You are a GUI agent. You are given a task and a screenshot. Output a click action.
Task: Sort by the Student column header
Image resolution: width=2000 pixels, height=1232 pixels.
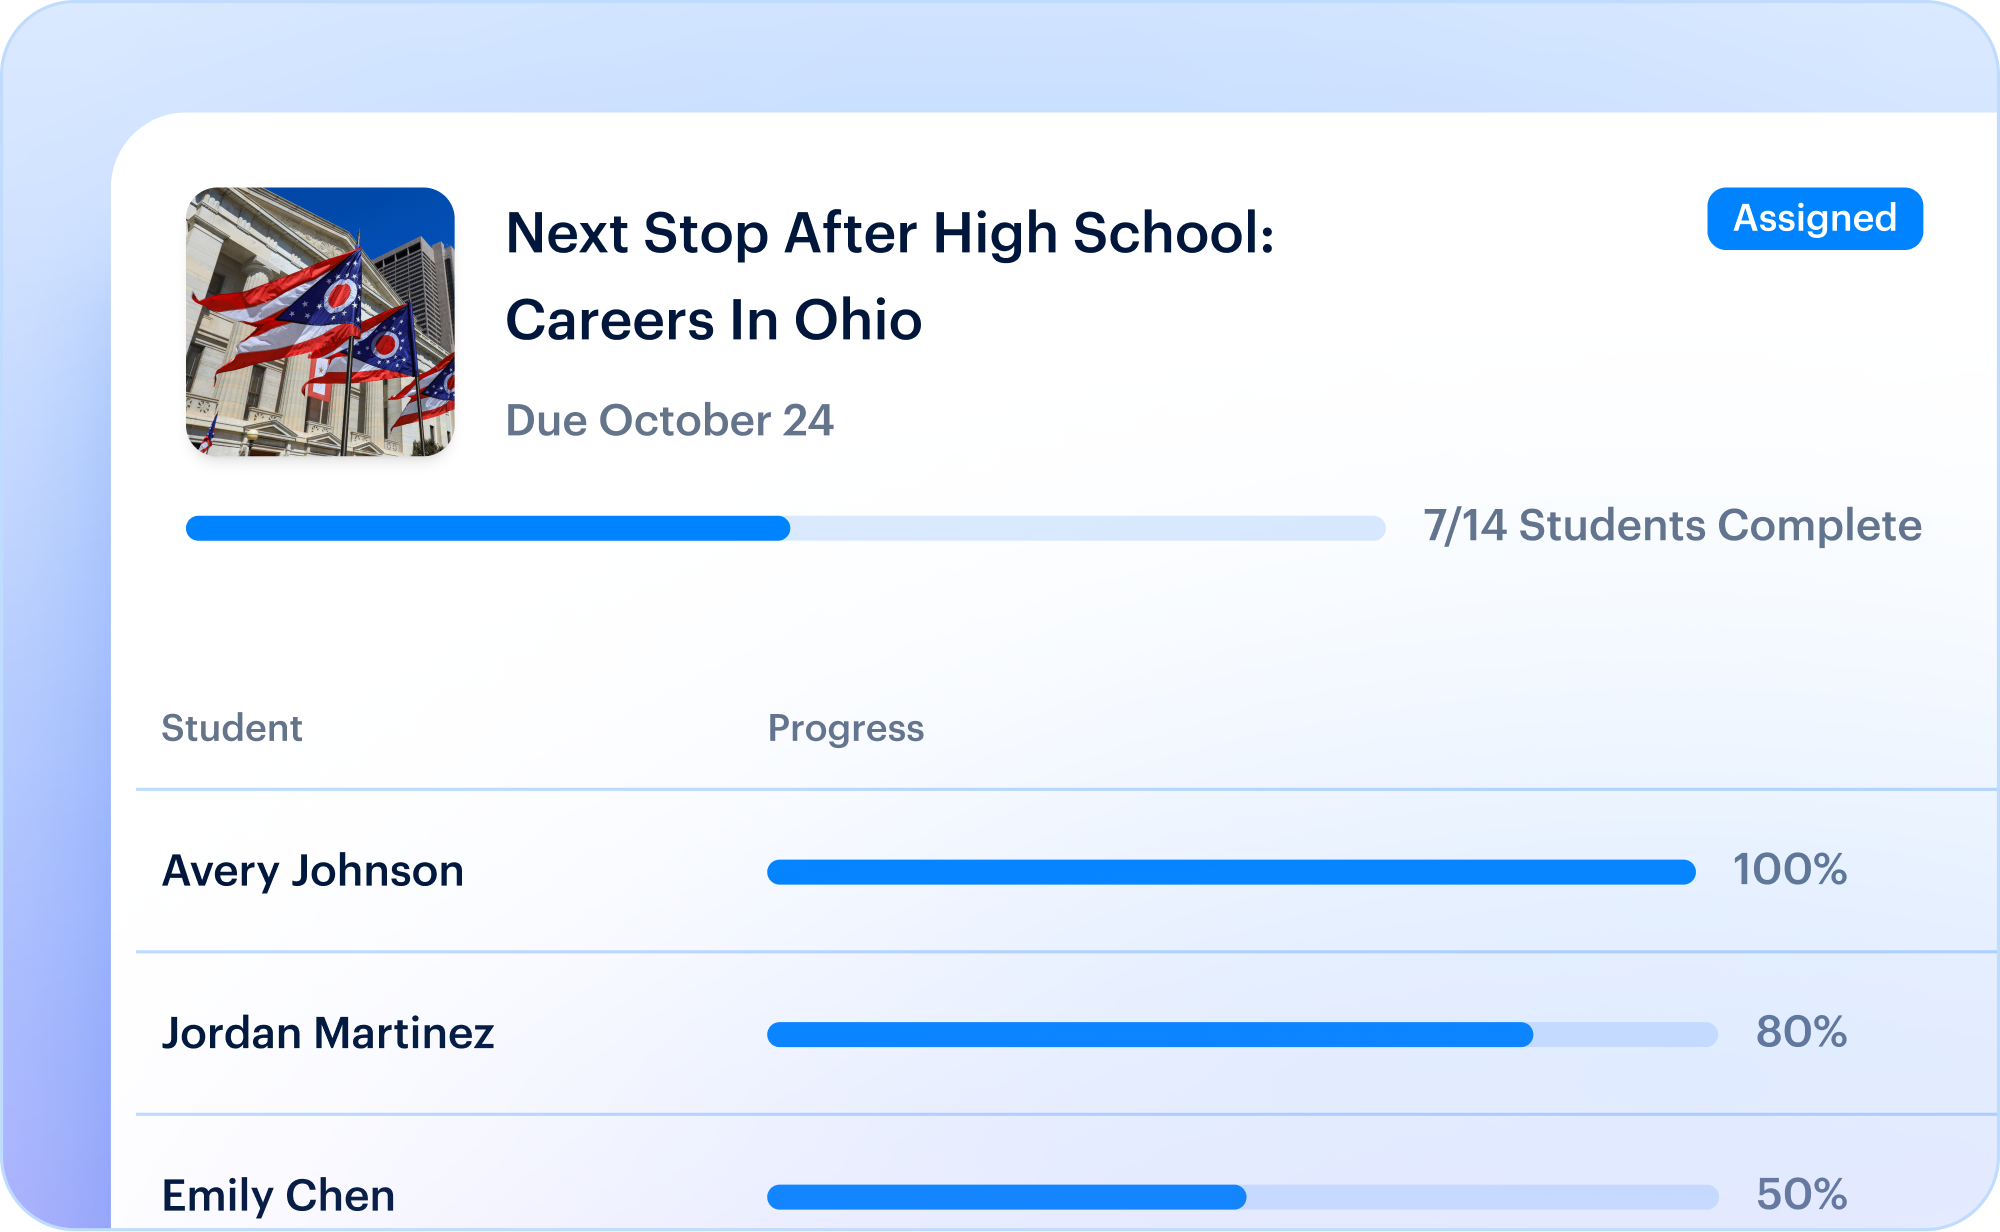232,728
